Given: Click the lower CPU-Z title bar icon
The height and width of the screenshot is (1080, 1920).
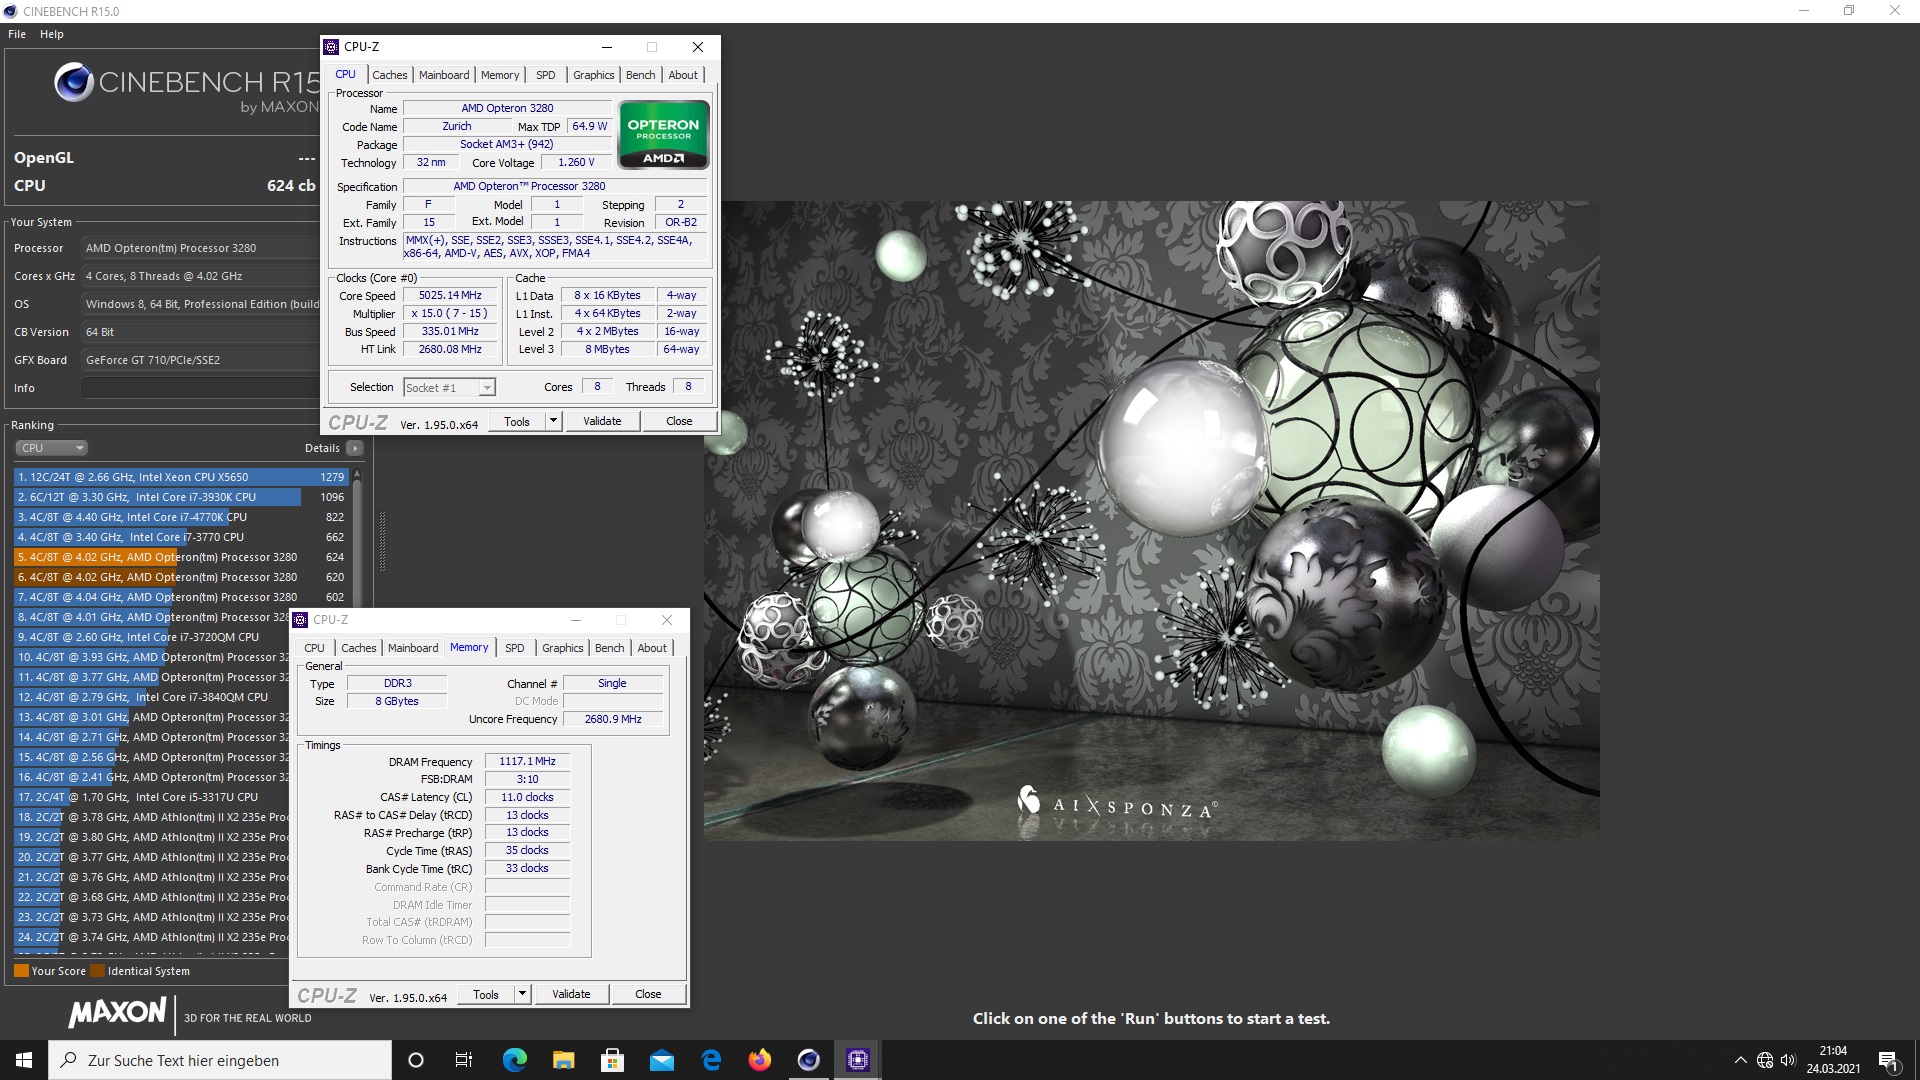Looking at the screenshot, I should click(300, 620).
